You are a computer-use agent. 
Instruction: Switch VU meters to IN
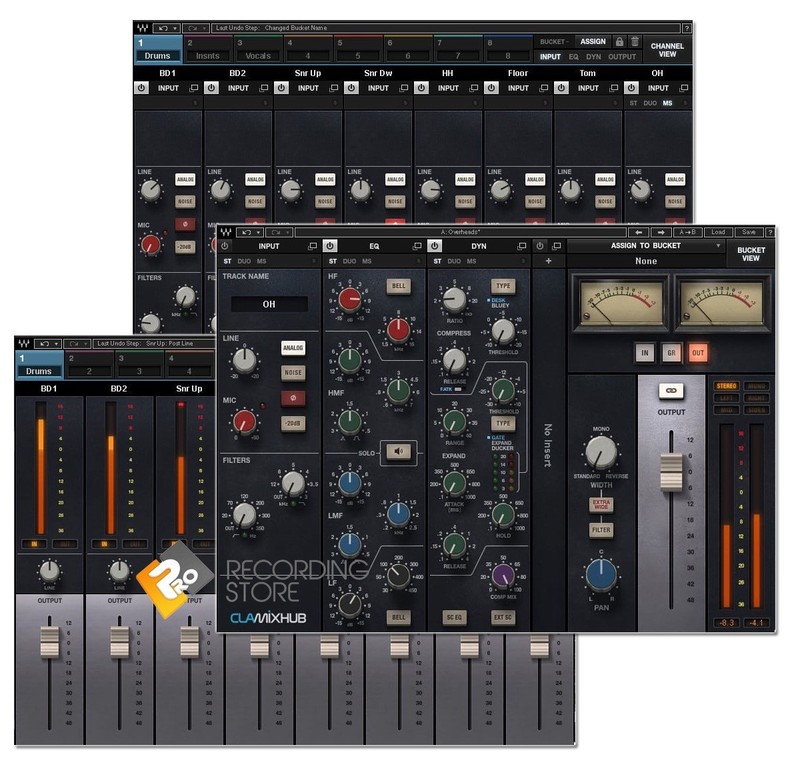click(644, 353)
